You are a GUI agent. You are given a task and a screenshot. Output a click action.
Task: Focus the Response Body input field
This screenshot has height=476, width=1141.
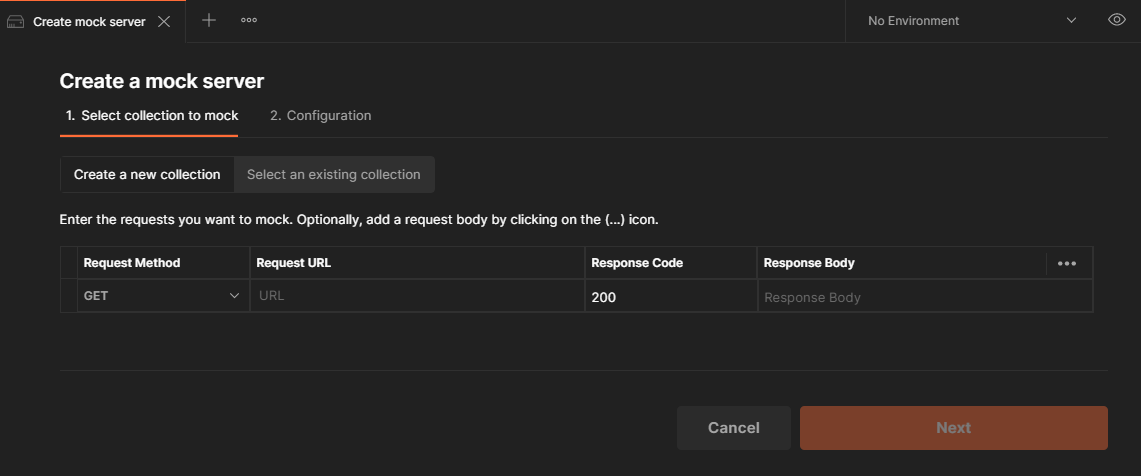[x=925, y=297]
